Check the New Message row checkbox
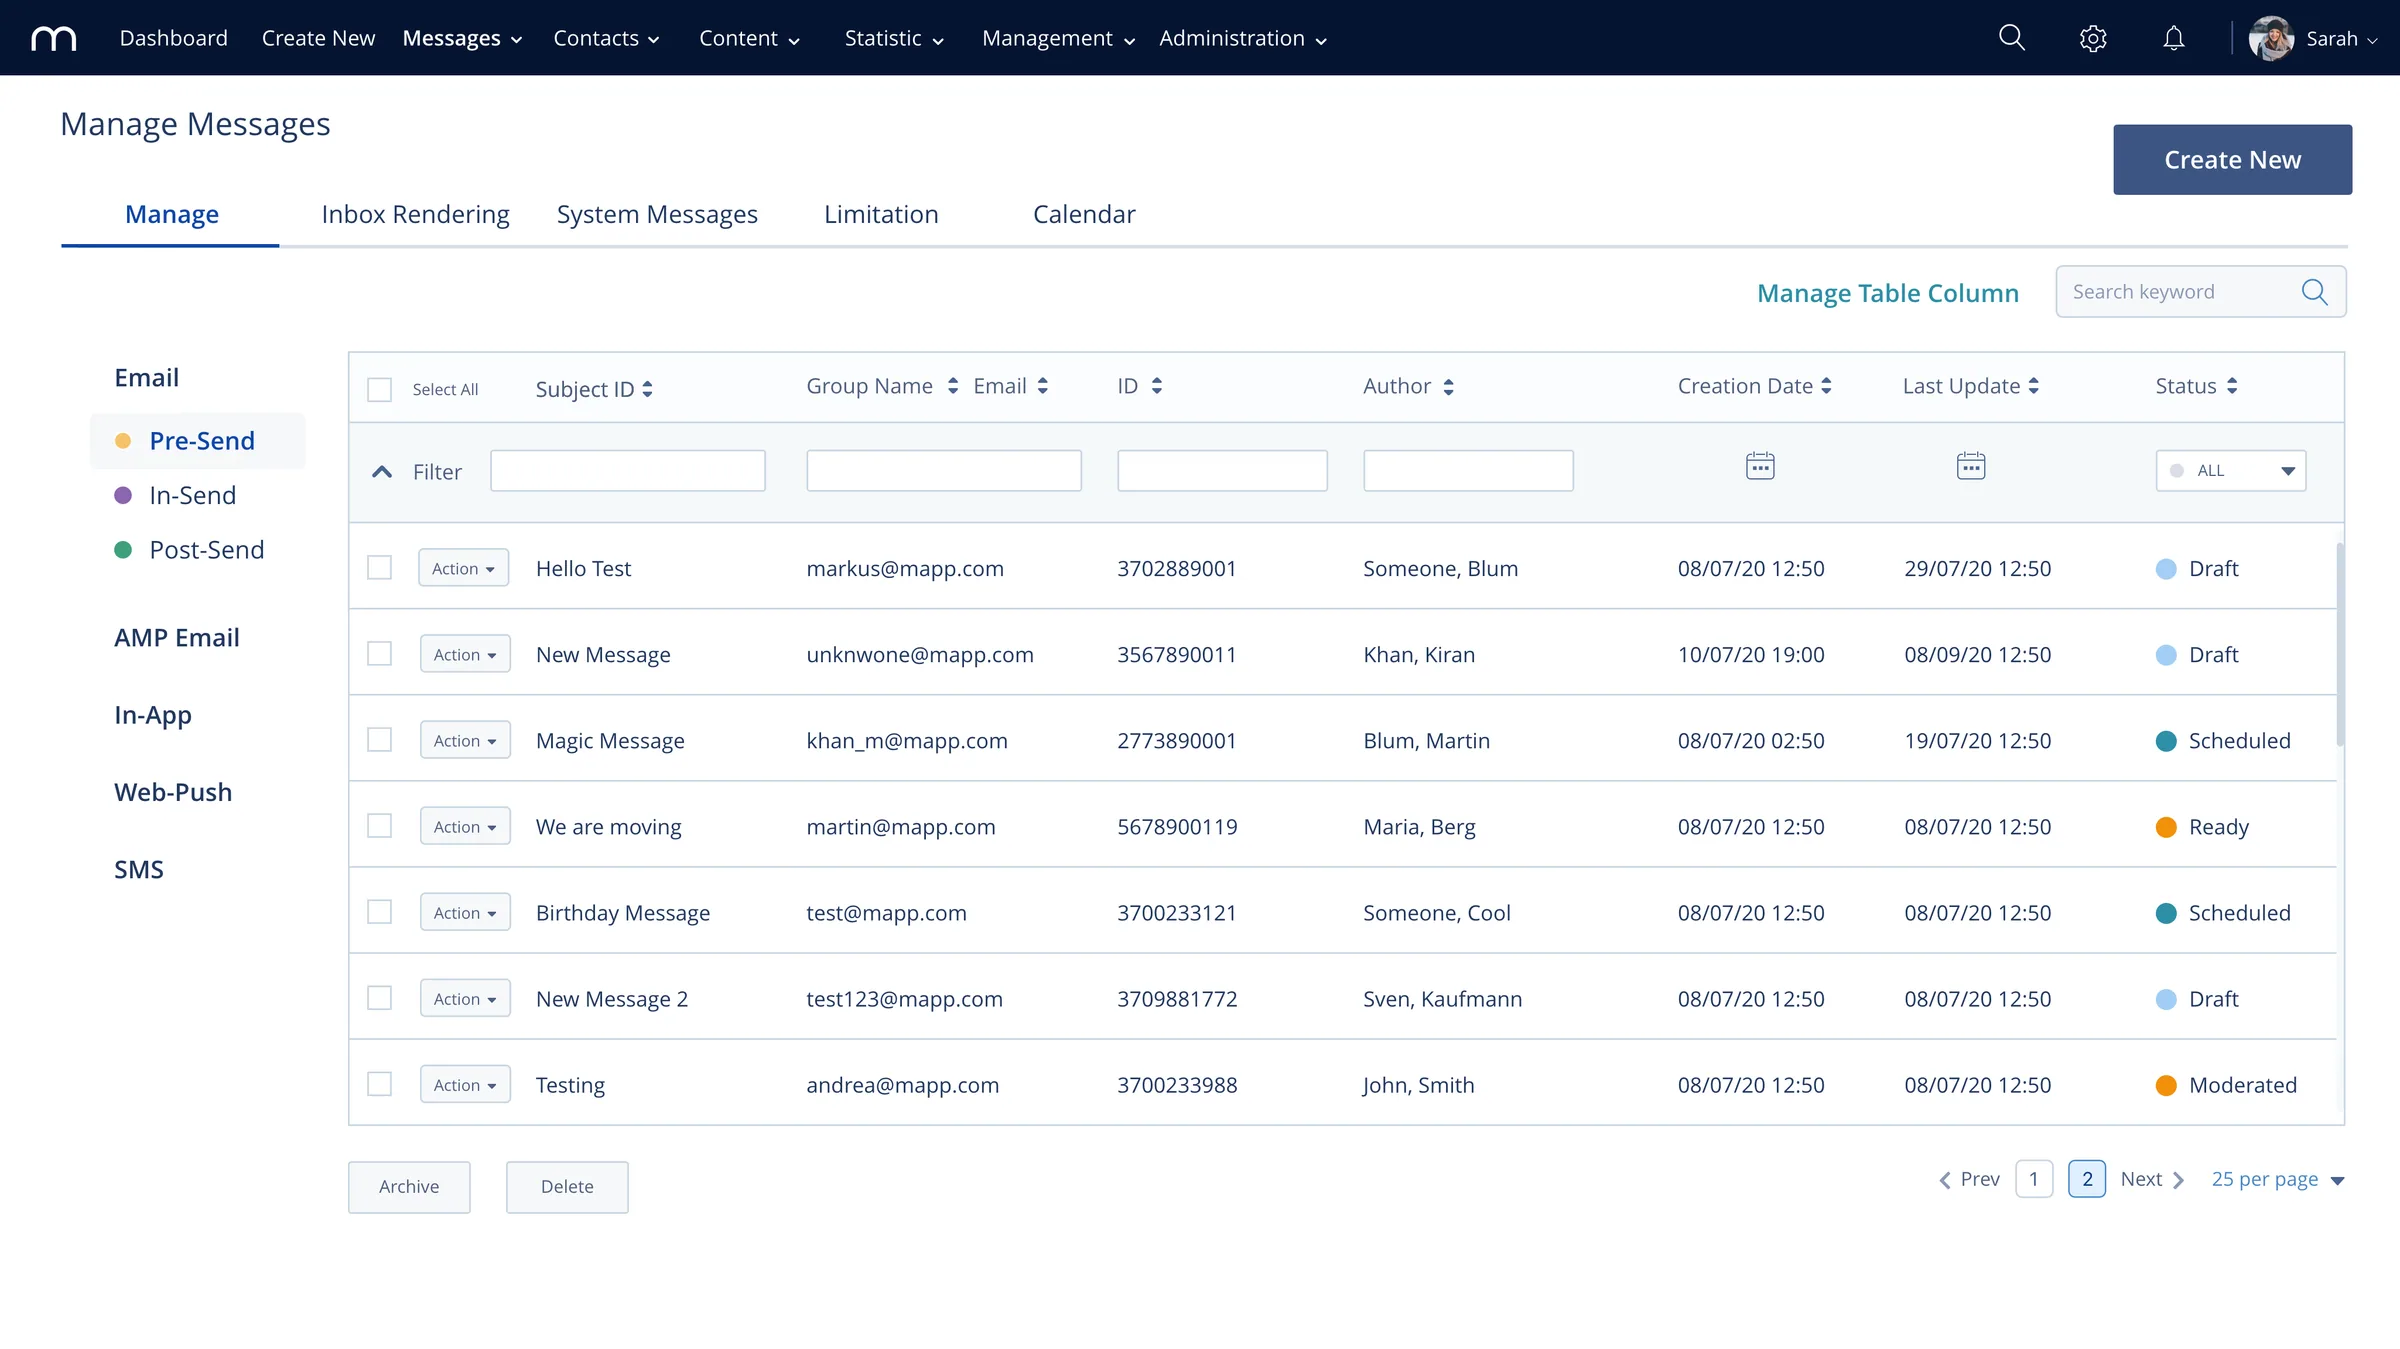Viewport: 2400px width, 1349px height. (x=379, y=654)
